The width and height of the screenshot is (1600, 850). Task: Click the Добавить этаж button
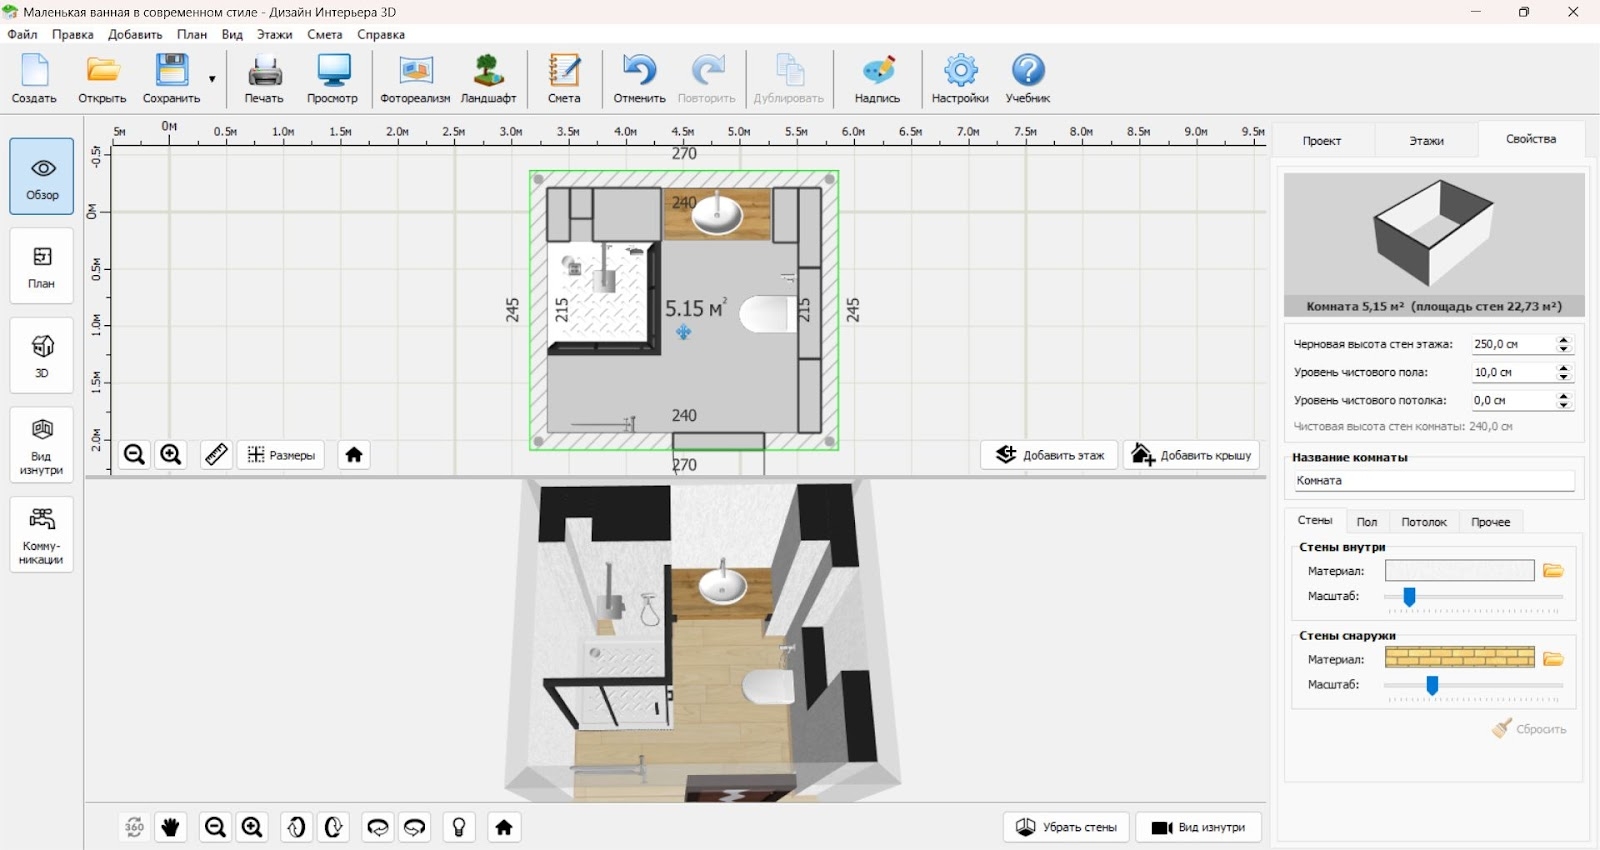[1049, 455]
